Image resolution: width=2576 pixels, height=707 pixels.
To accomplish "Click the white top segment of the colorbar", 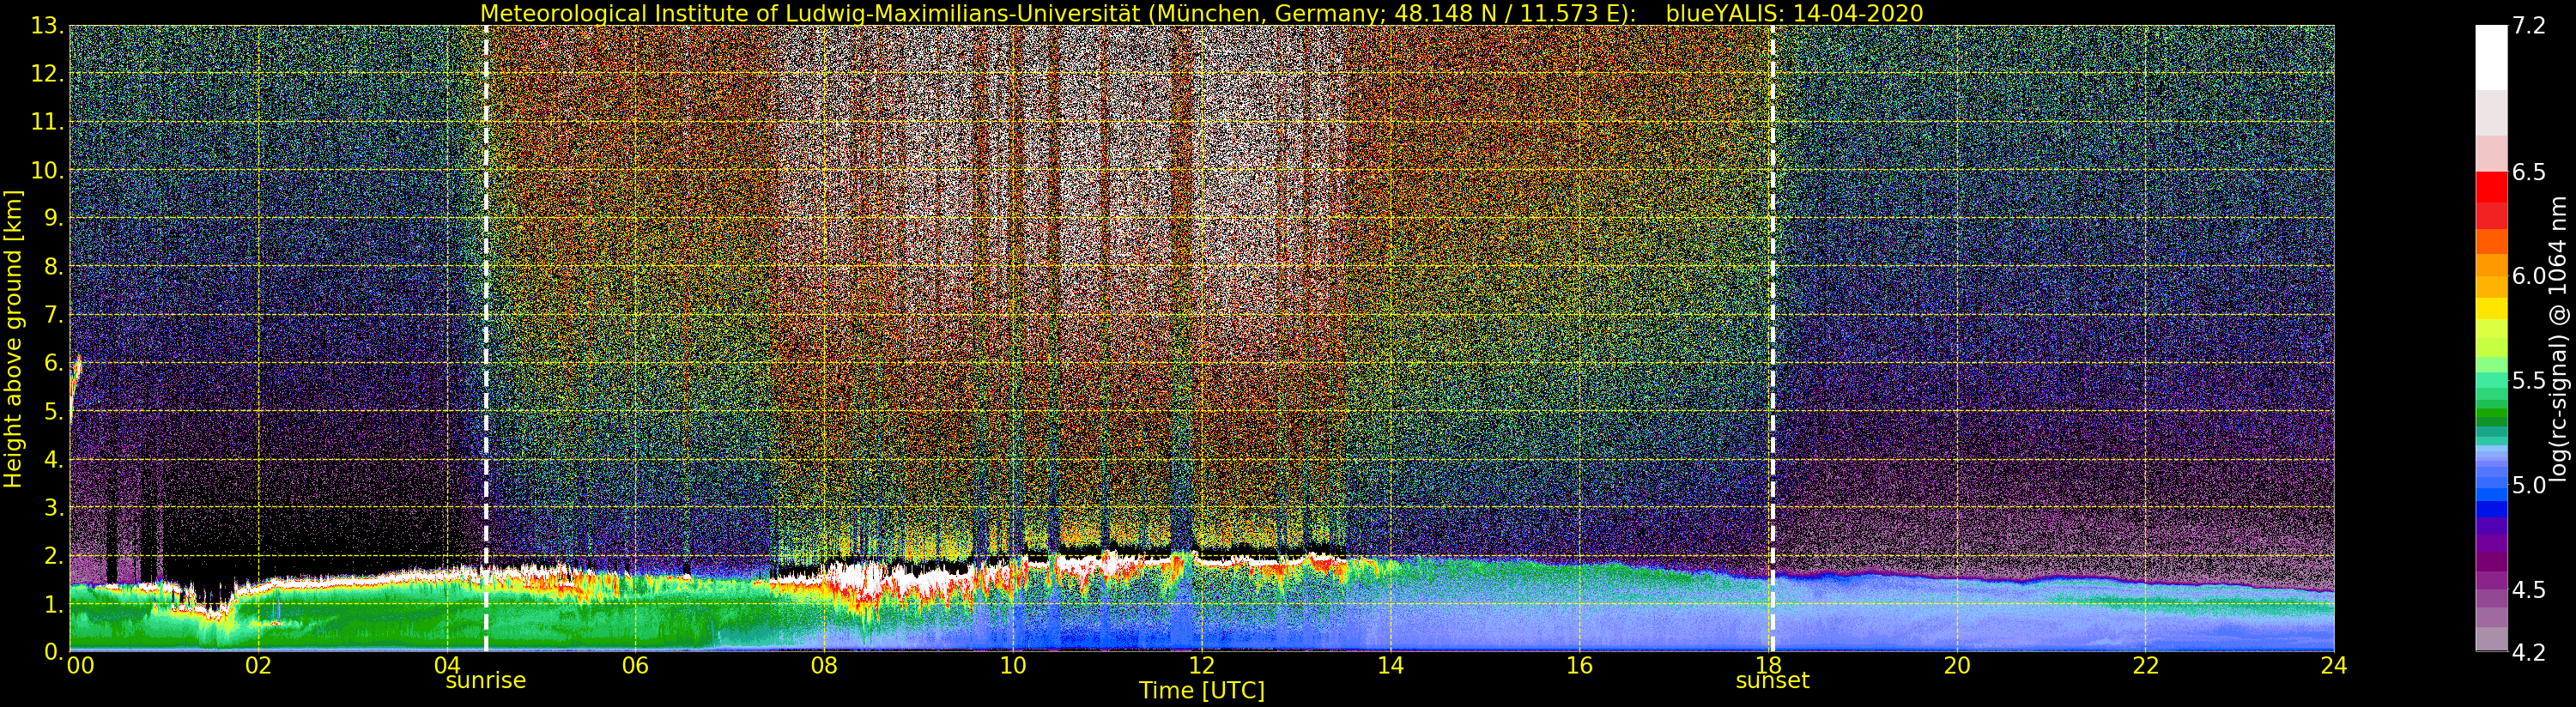I will coord(2491,55).
